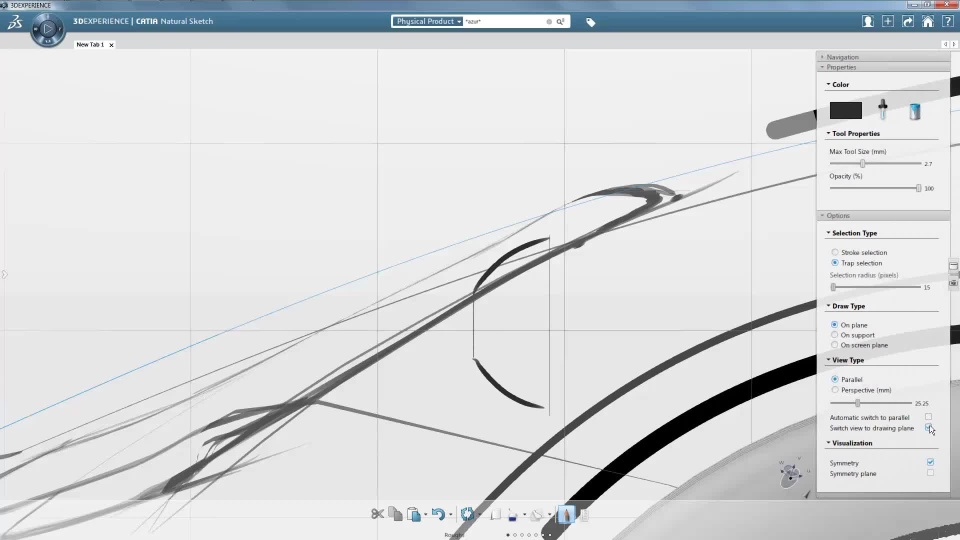
Task: Click the Opacity slider handle
Action: coord(918,188)
